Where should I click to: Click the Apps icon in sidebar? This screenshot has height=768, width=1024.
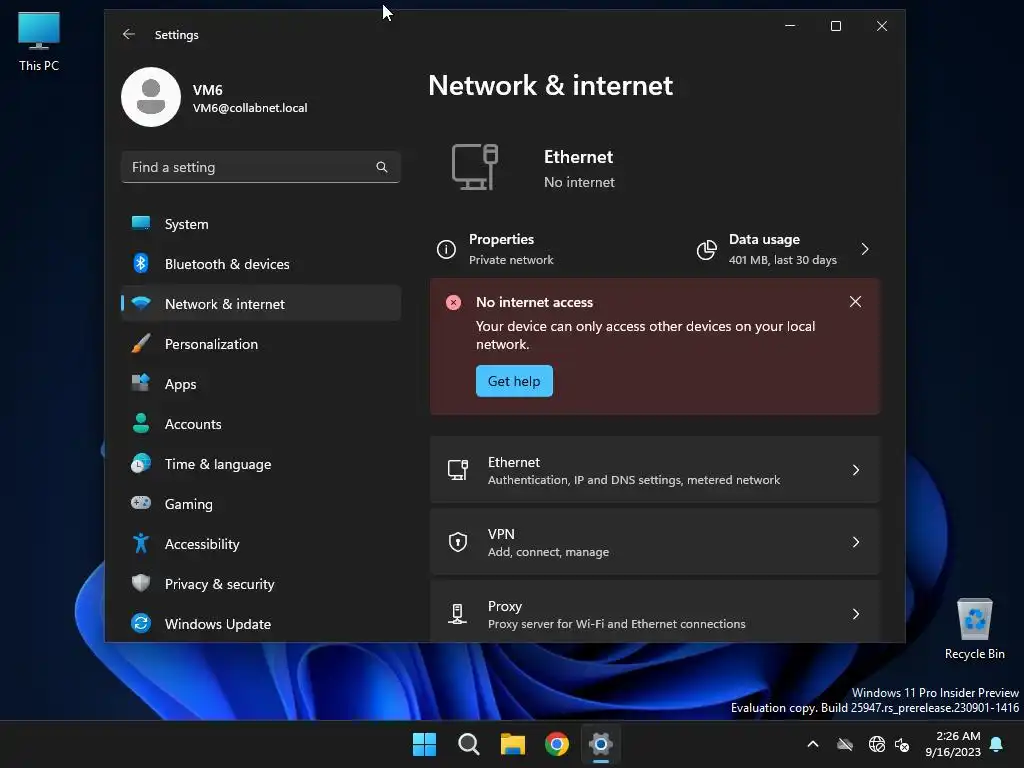[x=140, y=383]
